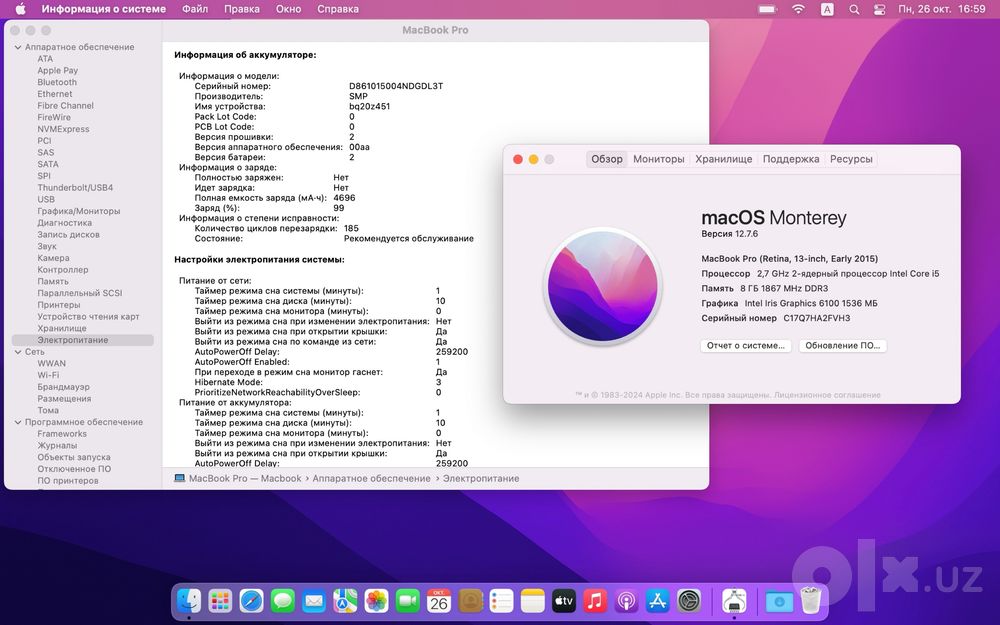Click the Отчет о системе button
Viewport: 1000px width, 625px height.
tap(746, 346)
